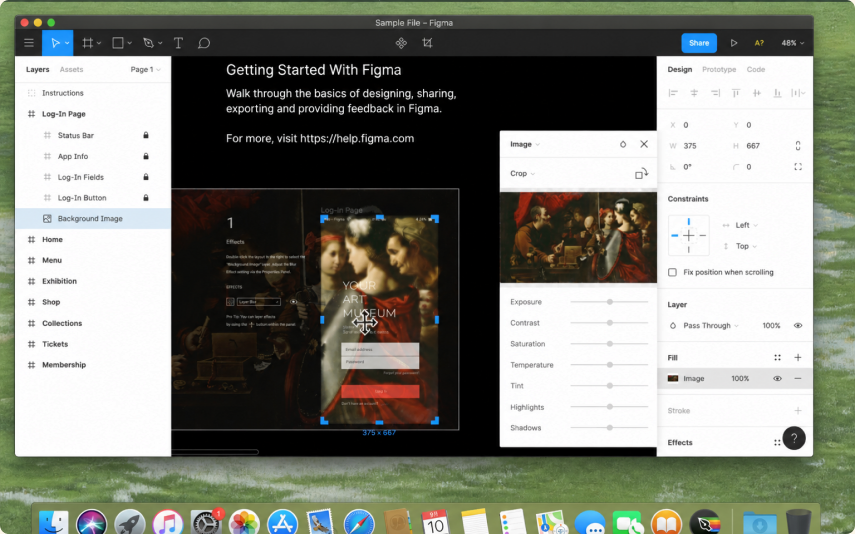
Task: Add a stroke with plus icon
Action: pos(798,411)
